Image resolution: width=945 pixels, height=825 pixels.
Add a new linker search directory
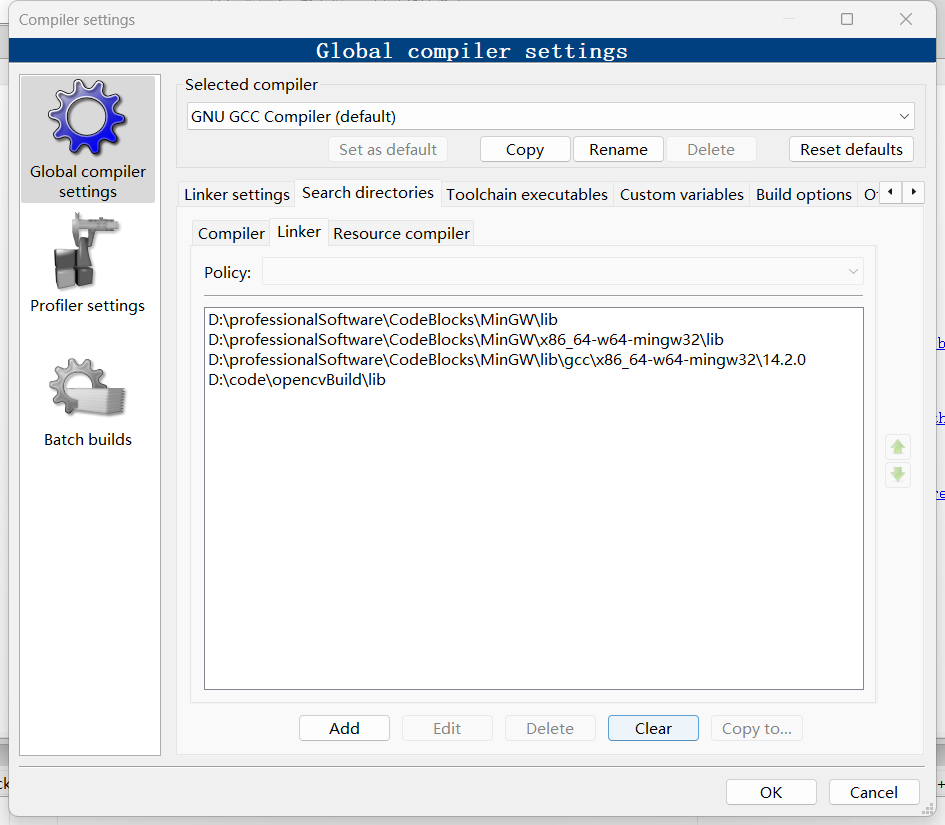pyautogui.click(x=344, y=728)
